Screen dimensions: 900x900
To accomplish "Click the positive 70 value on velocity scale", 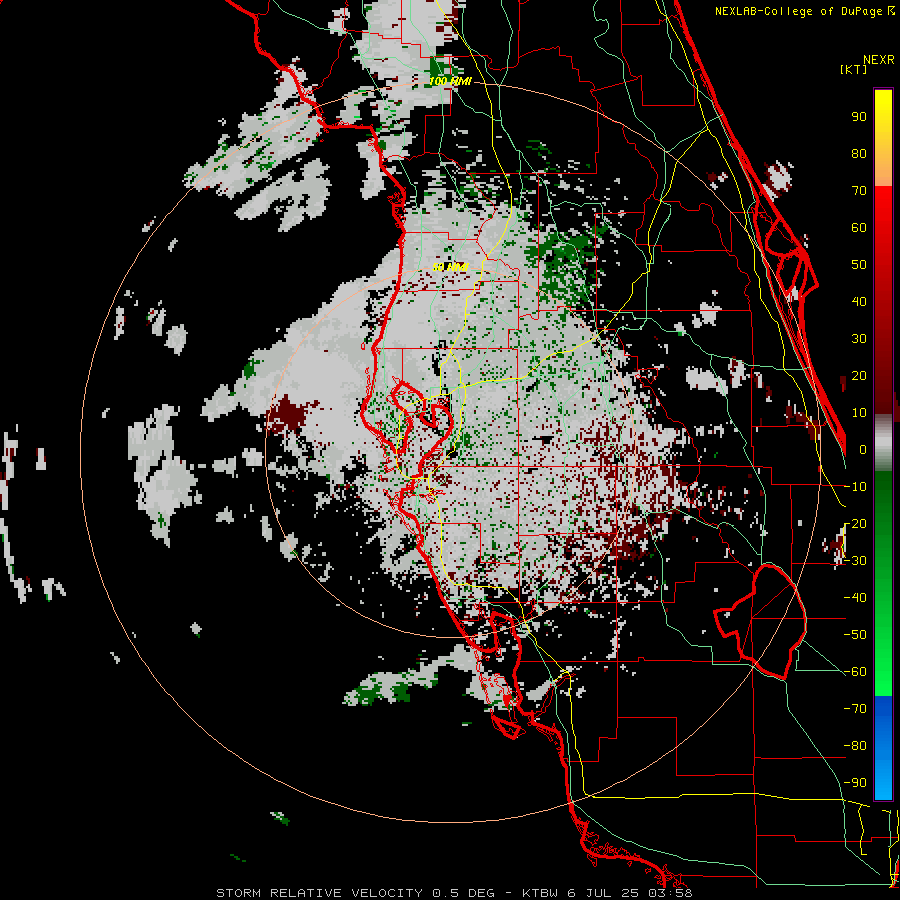I will [x=859, y=191].
